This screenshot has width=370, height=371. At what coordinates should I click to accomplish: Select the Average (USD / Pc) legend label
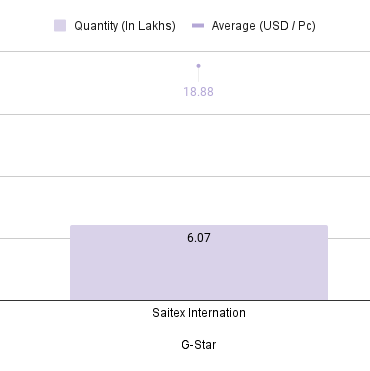pyautogui.click(x=263, y=26)
